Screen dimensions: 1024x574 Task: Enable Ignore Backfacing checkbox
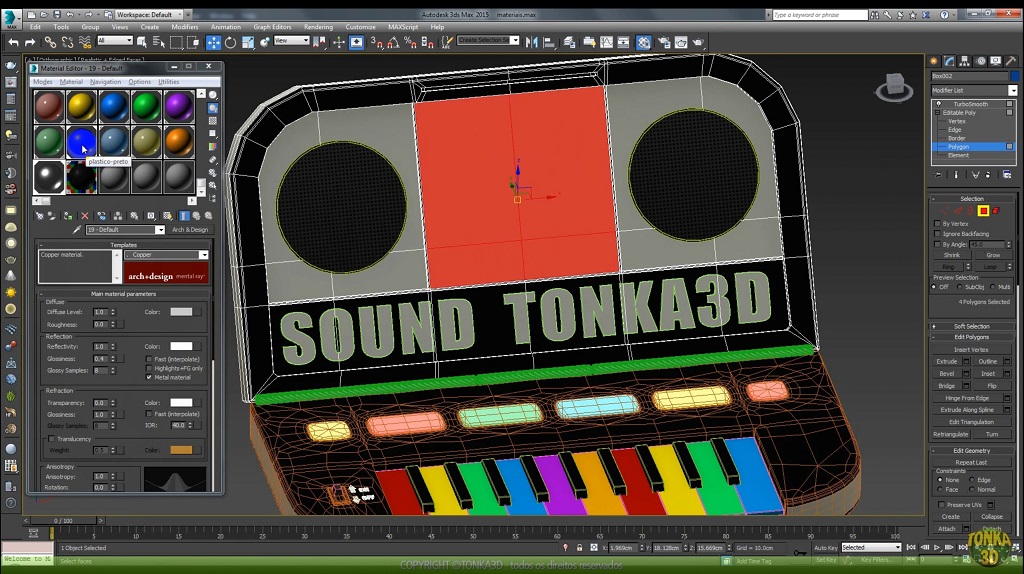[x=937, y=234]
